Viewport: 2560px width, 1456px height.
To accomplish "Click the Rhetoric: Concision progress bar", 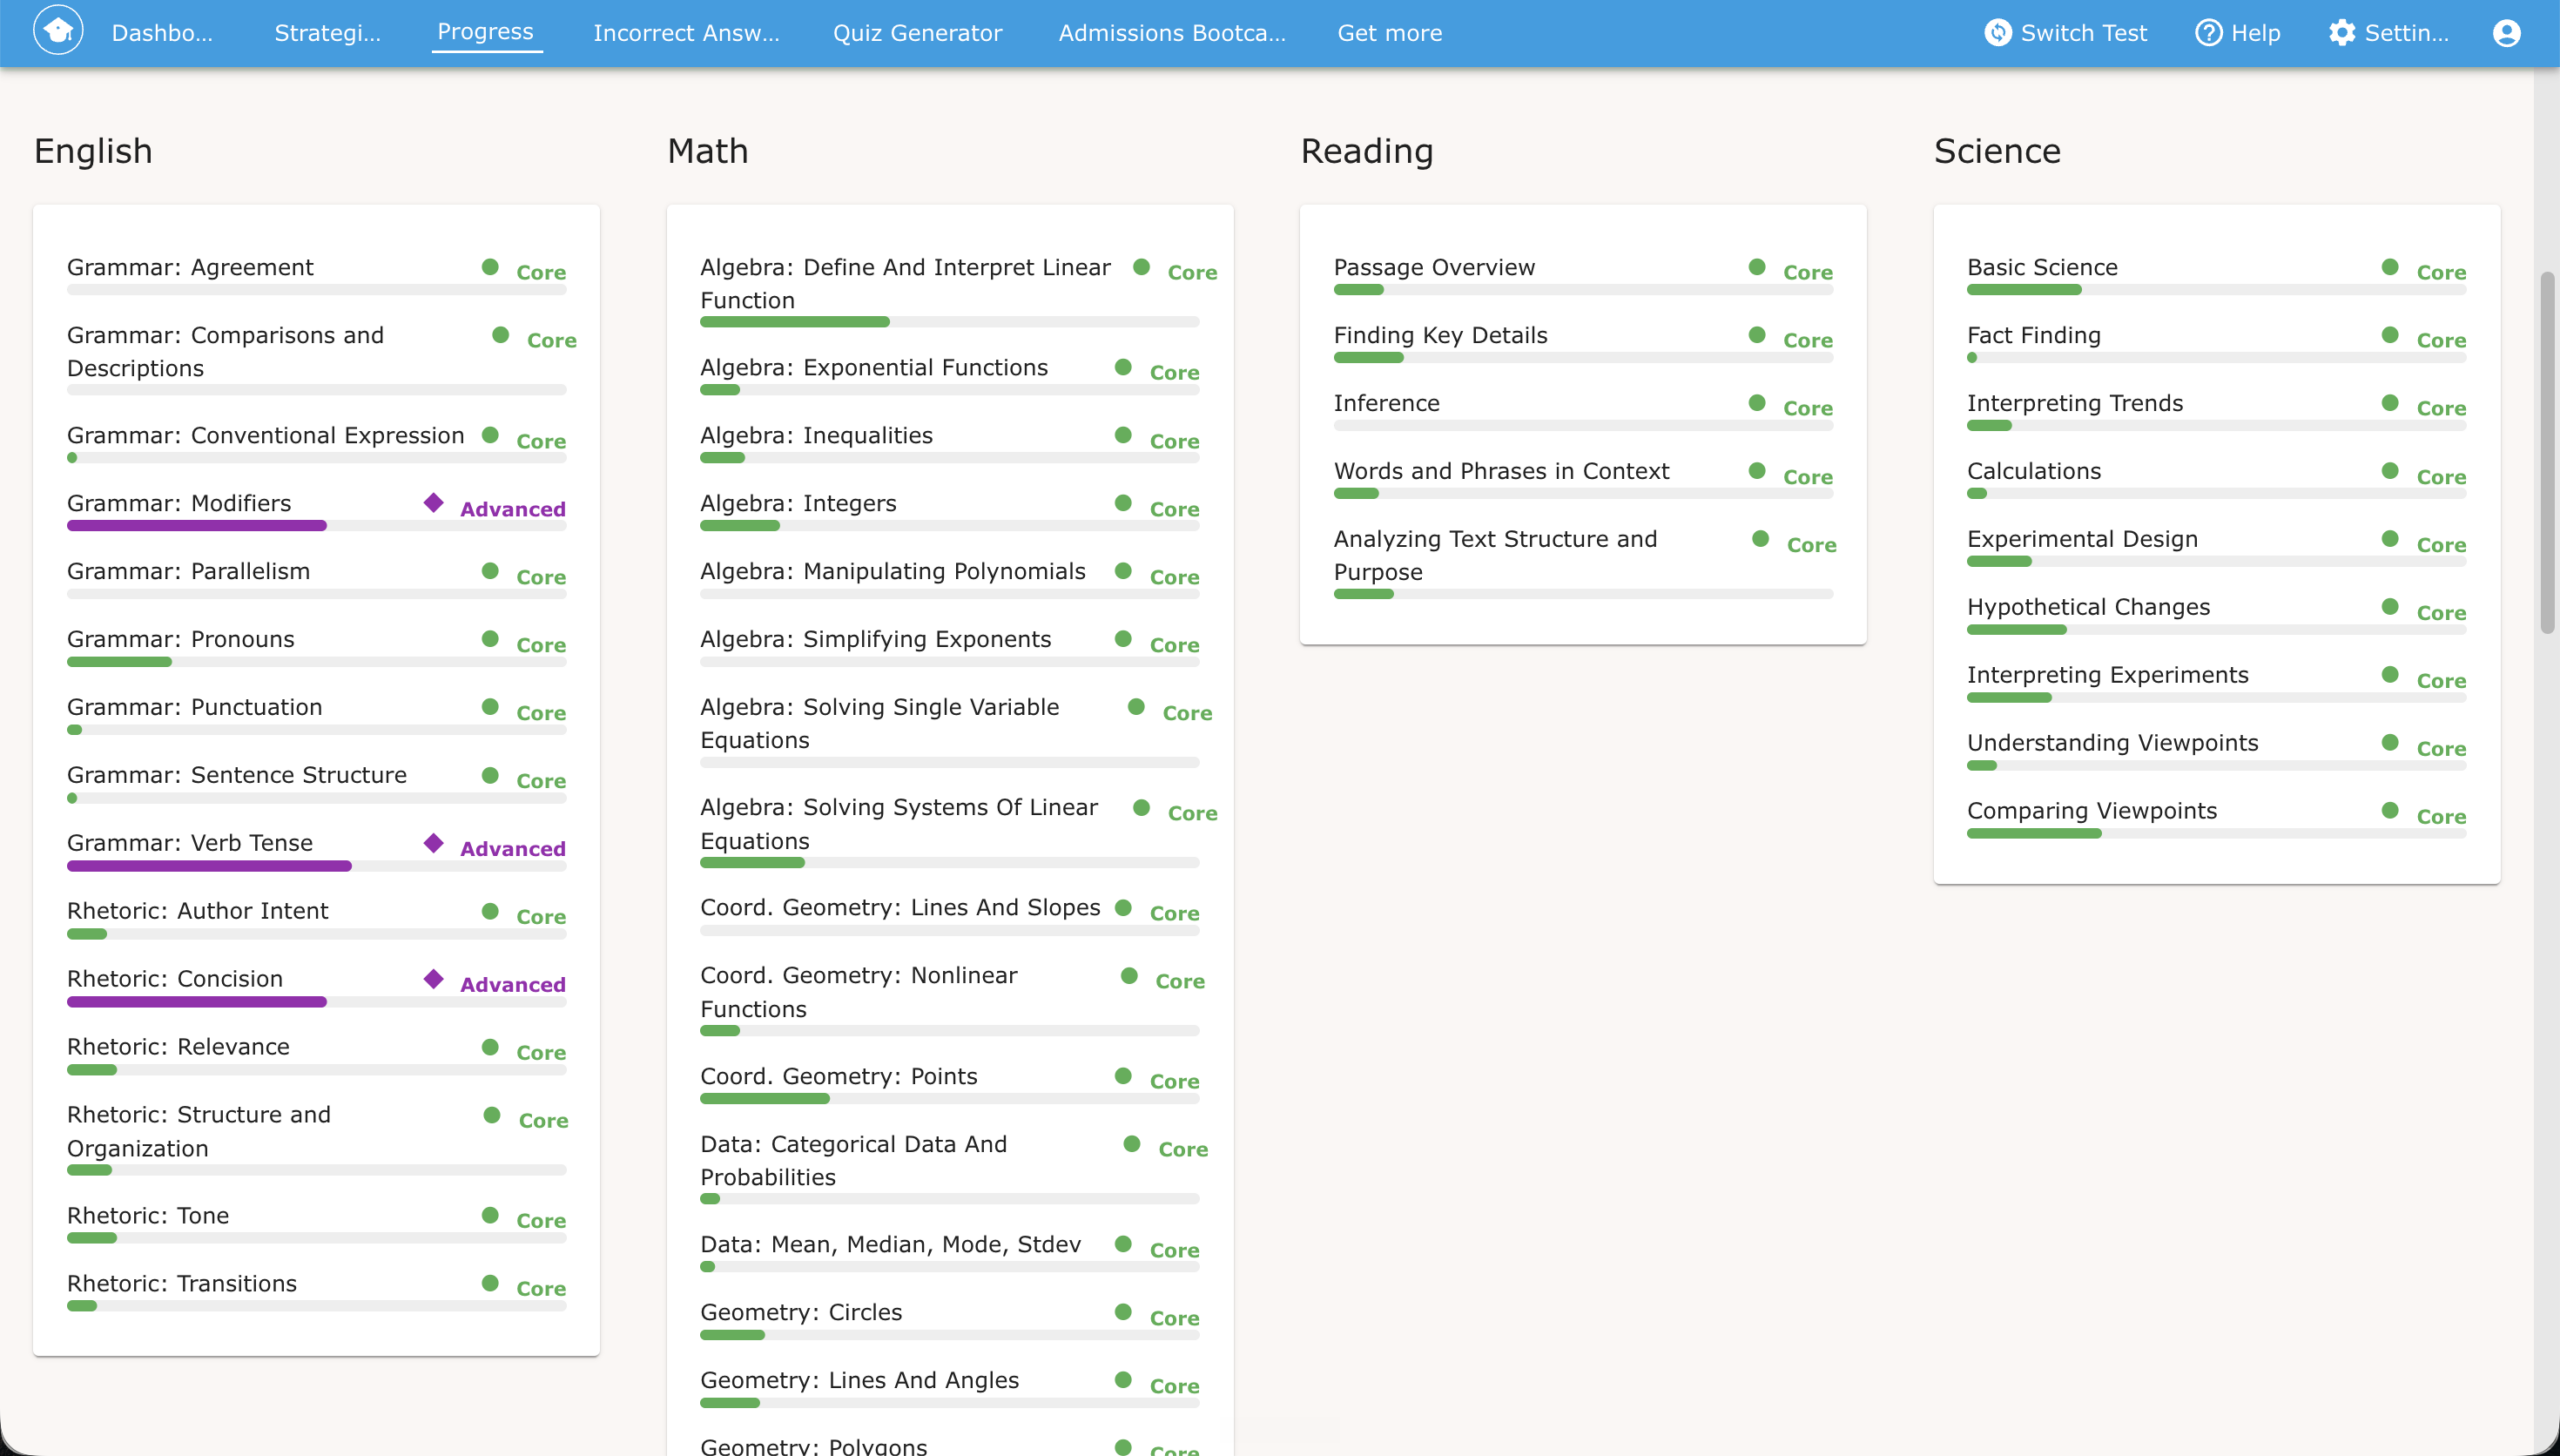I will point(316,1002).
